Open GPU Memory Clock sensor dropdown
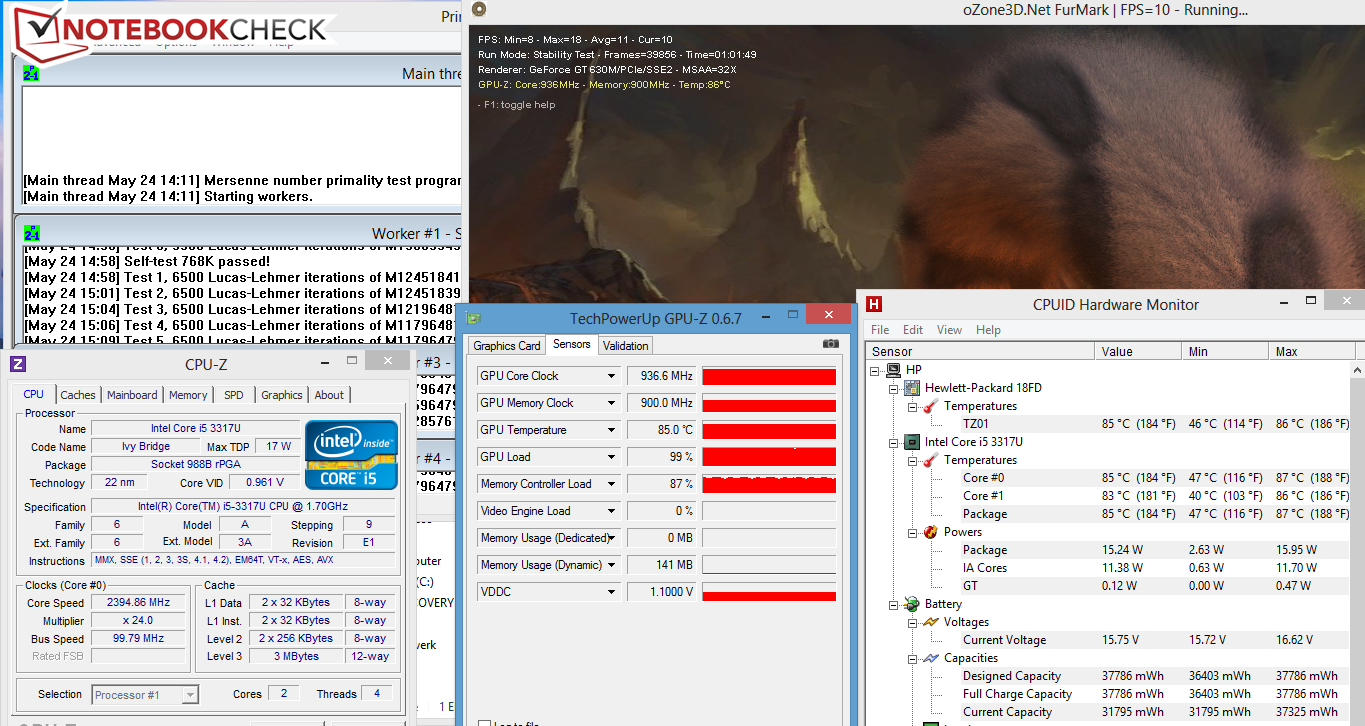 coord(612,403)
